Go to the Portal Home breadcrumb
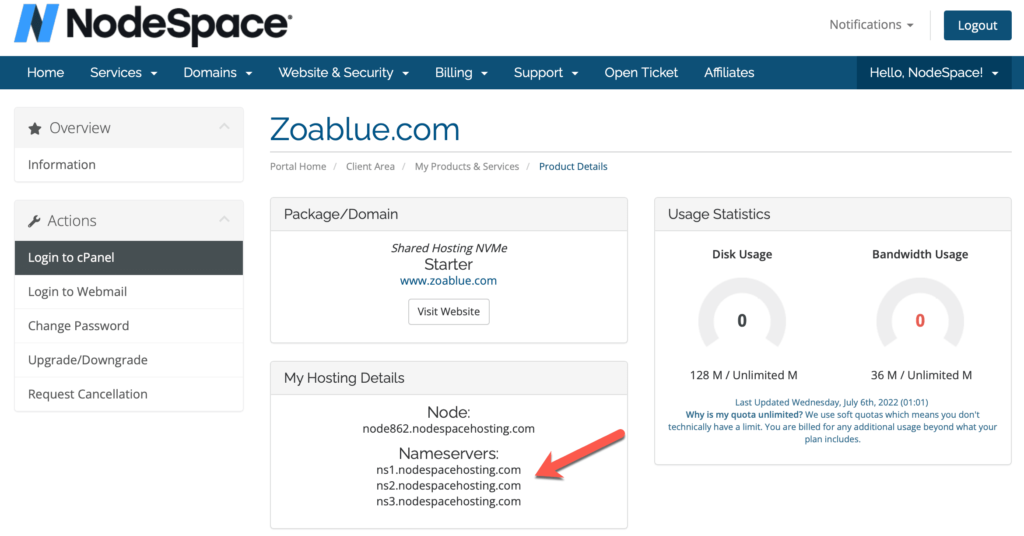 click(298, 166)
